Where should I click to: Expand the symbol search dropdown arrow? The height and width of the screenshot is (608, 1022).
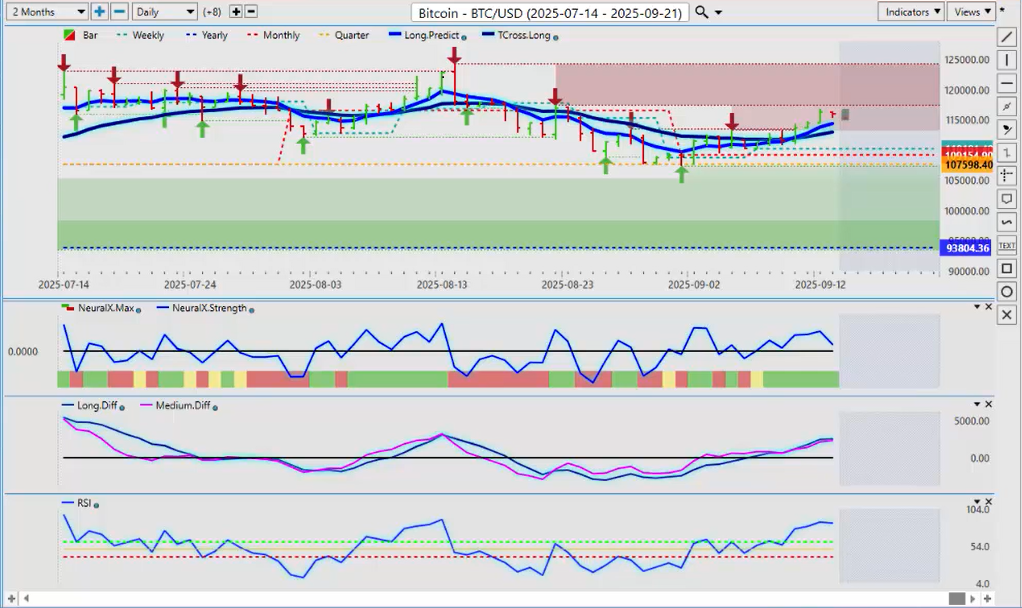pos(718,12)
